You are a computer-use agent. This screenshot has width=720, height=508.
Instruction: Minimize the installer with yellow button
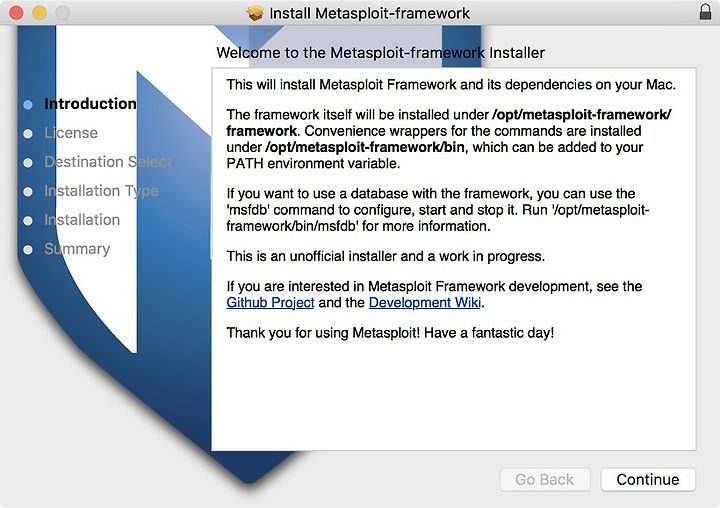point(39,12)
